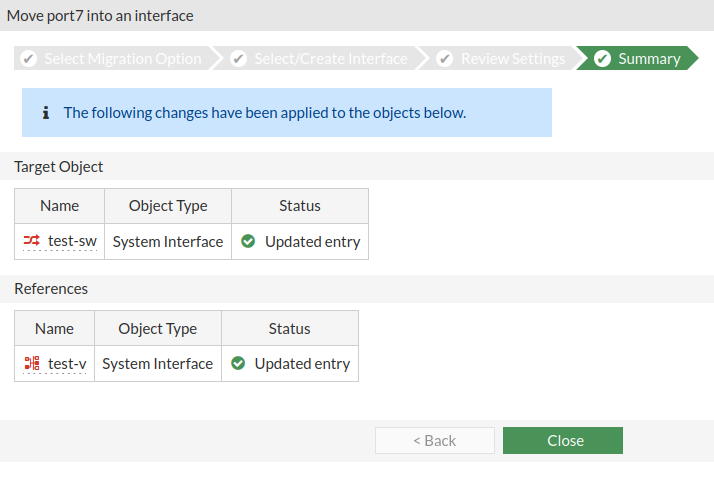Click the Target Object Type column header
The width and height of the screenshot is (714, 478).
(168, 206)
